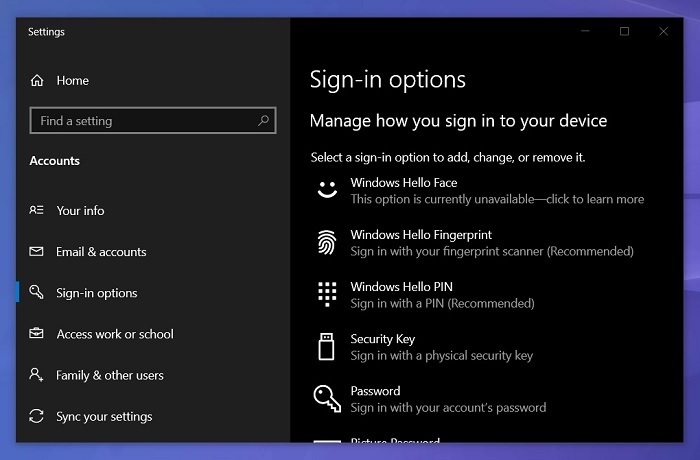Open the Your info page
700x460 pixels.
[x=80, y=210]
